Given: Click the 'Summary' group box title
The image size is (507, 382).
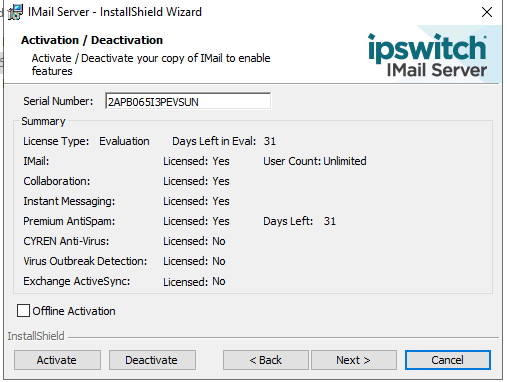Looking at the screenshot, I should [43, 121].
